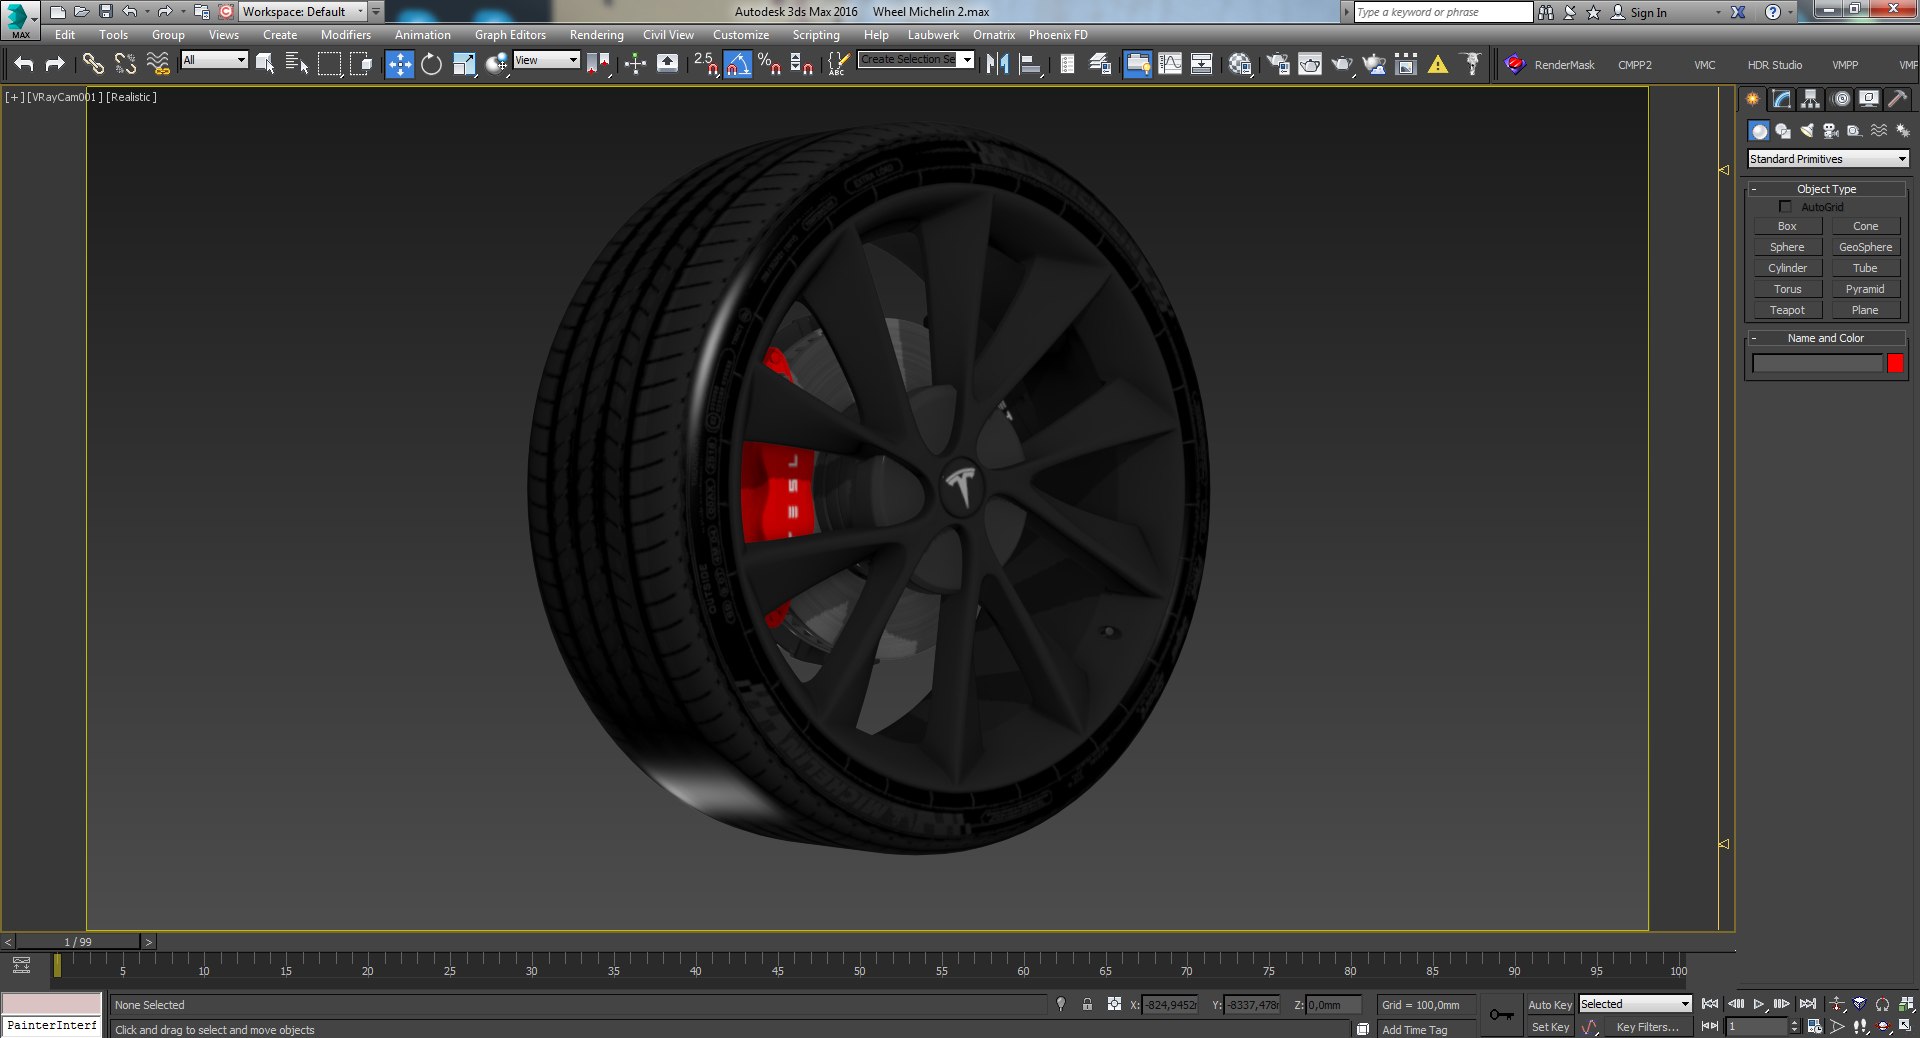This screenshot has height=1038, width=1920.
Task: Open Schematic View from toolbar
Action: [1201, 64]
